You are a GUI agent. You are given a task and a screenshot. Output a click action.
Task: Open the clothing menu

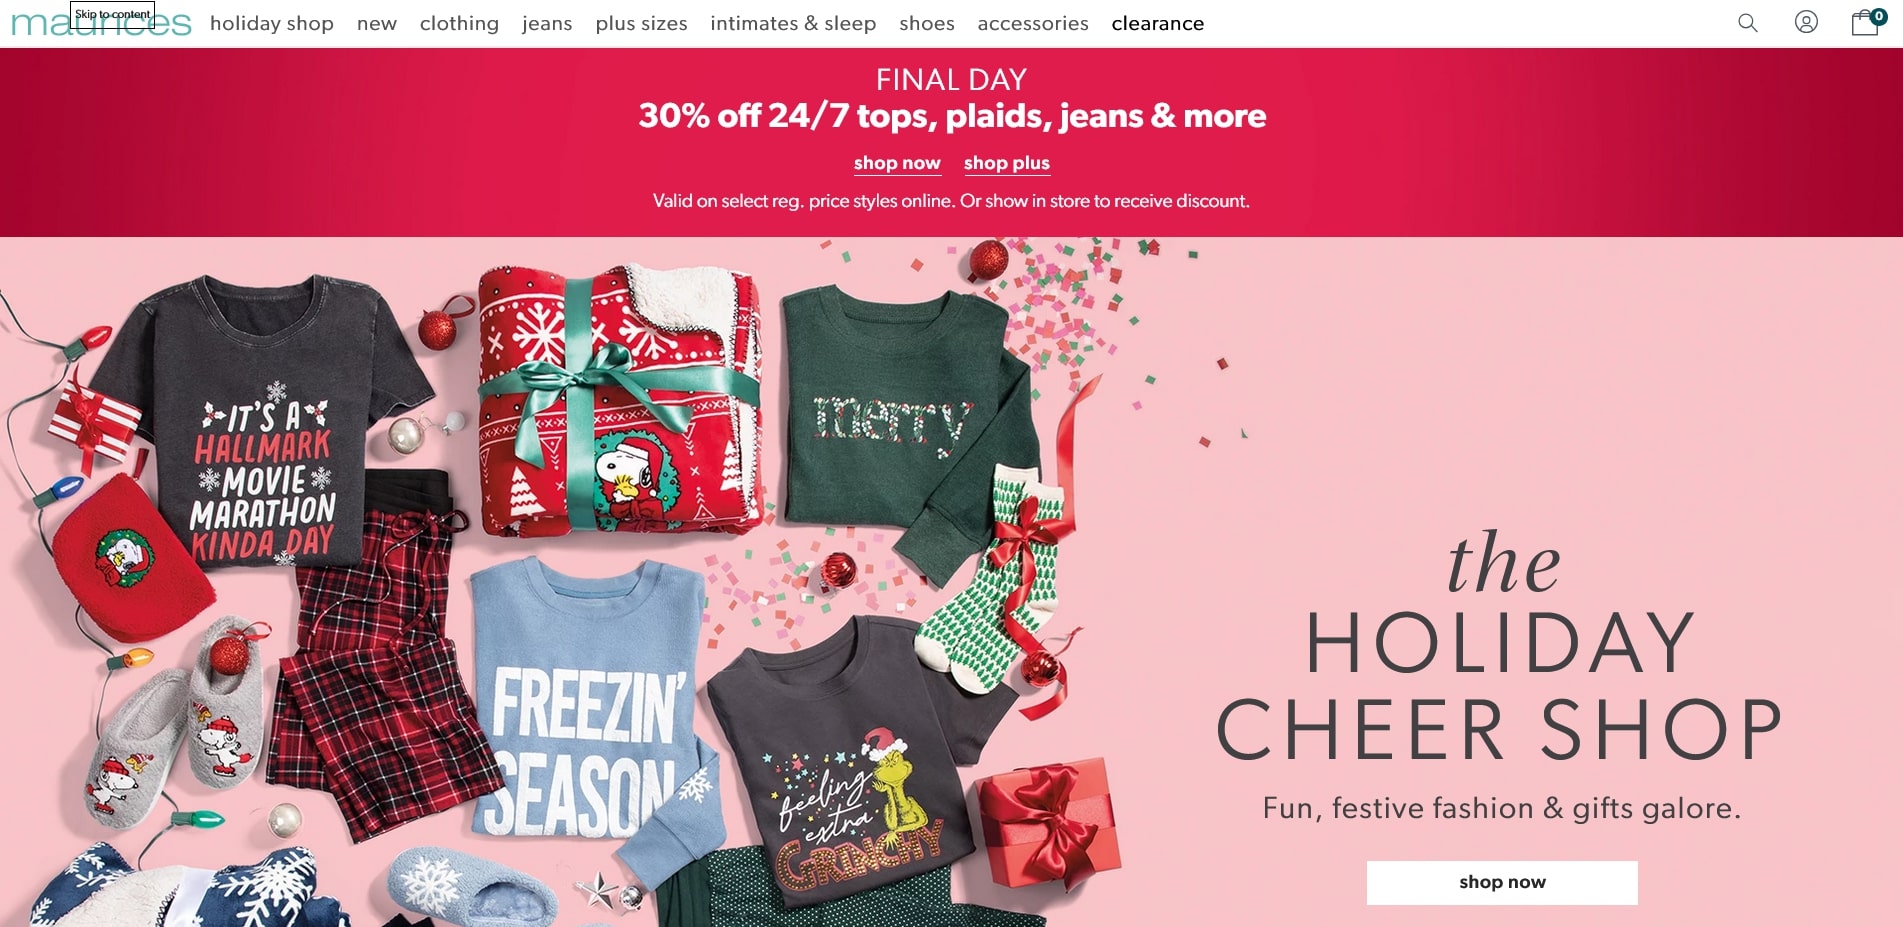tap(459, 23)
